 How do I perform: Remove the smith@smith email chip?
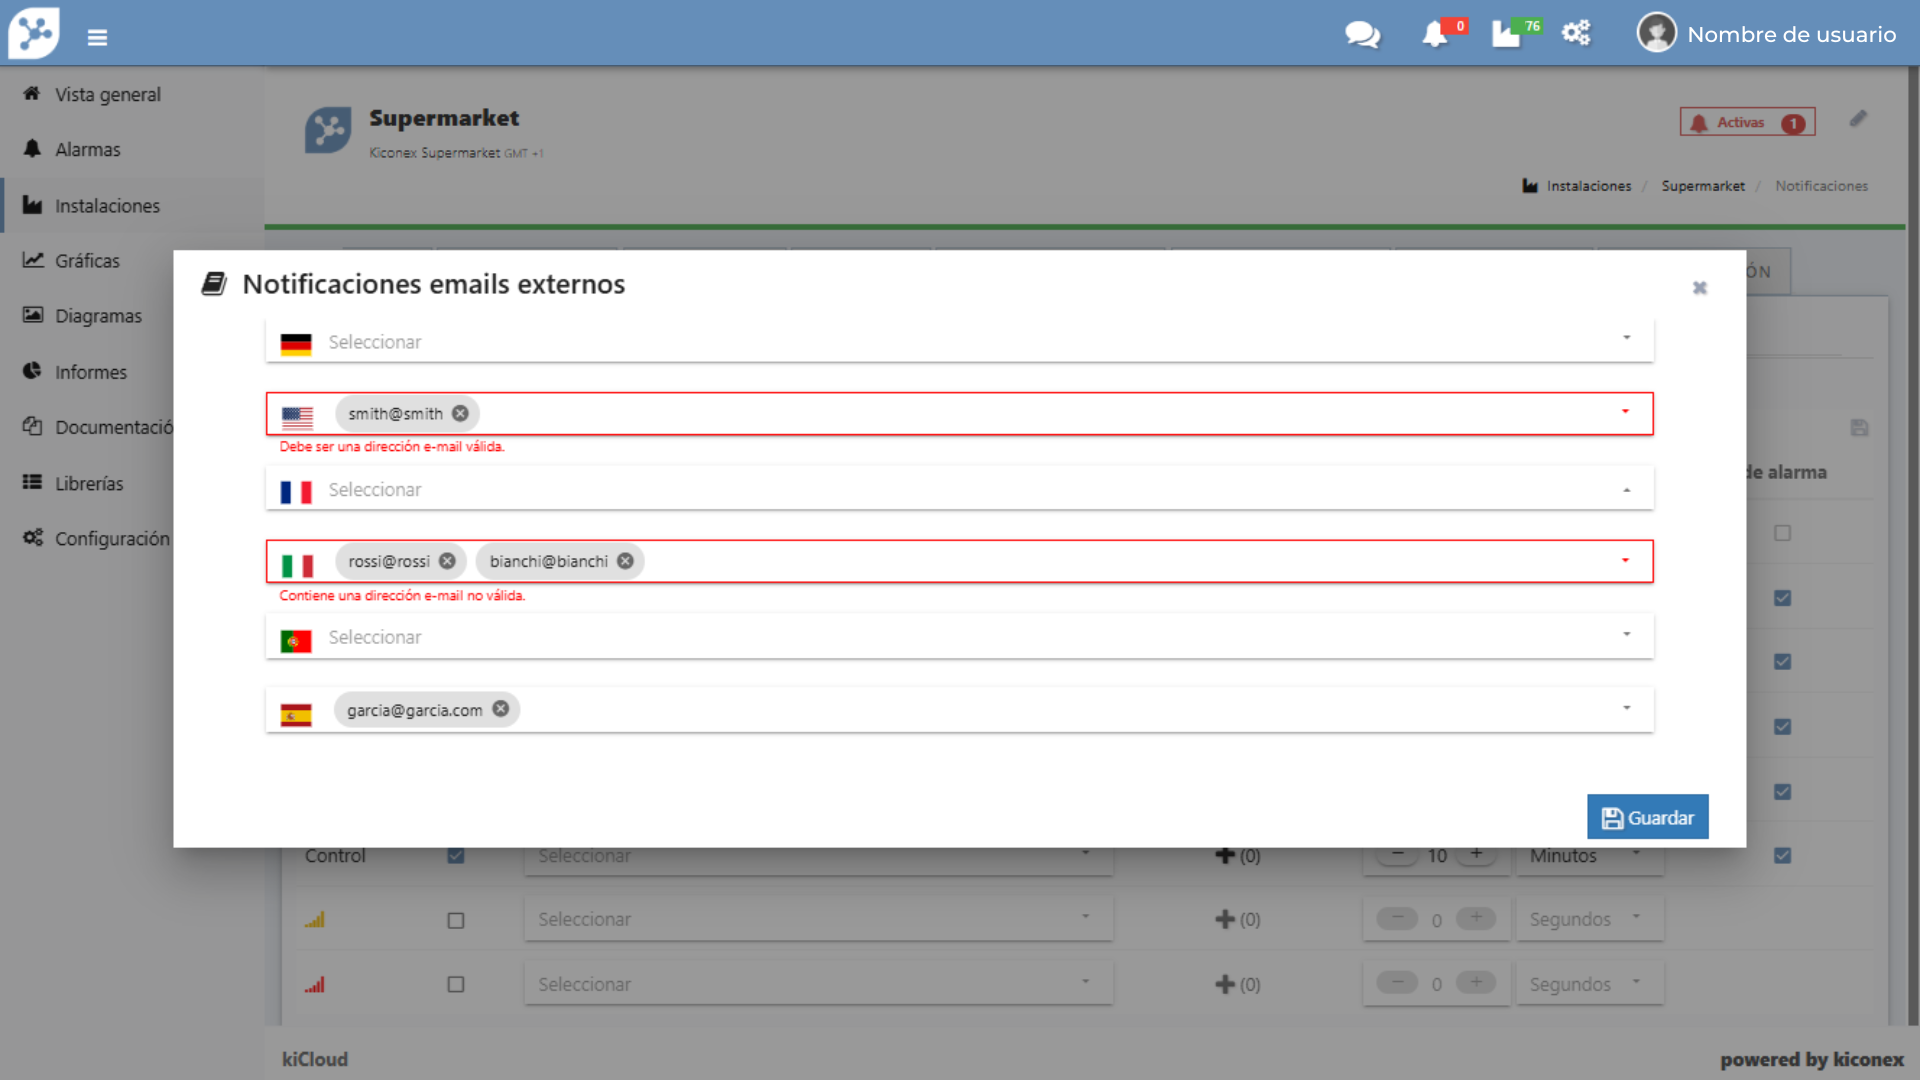coord(460,413)
